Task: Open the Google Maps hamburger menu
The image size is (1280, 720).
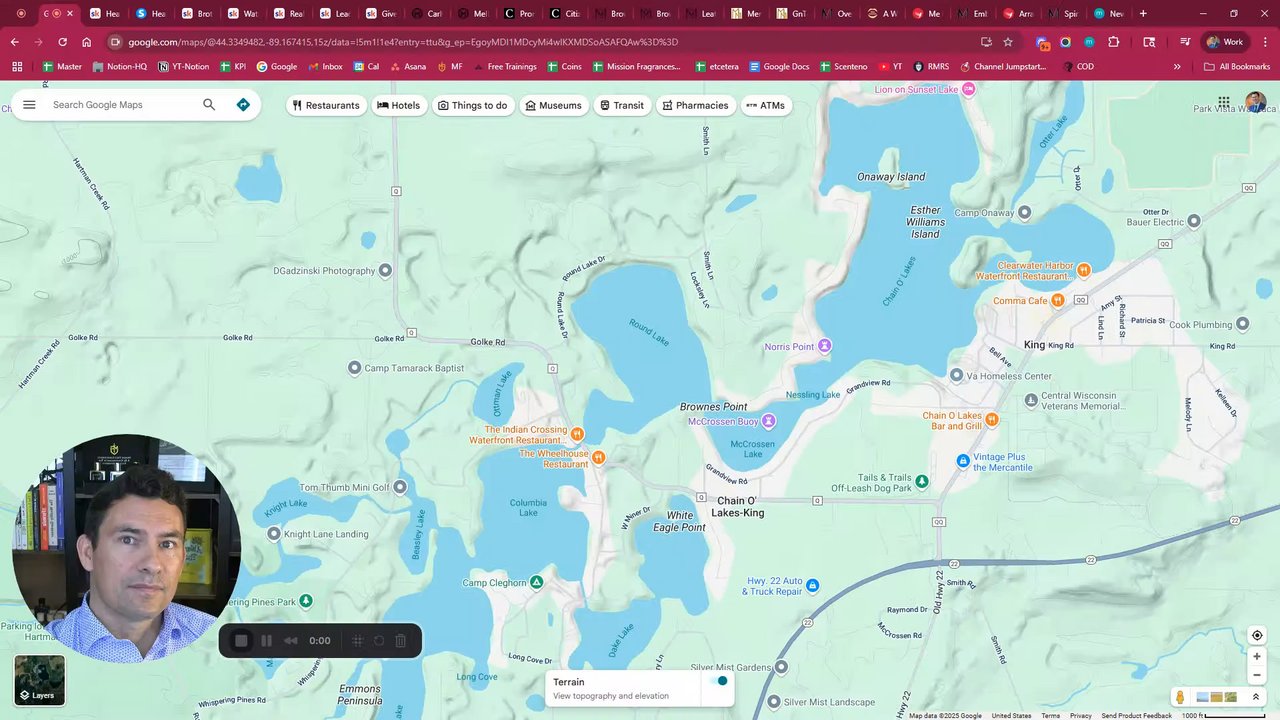Action: tap(29, 105)
